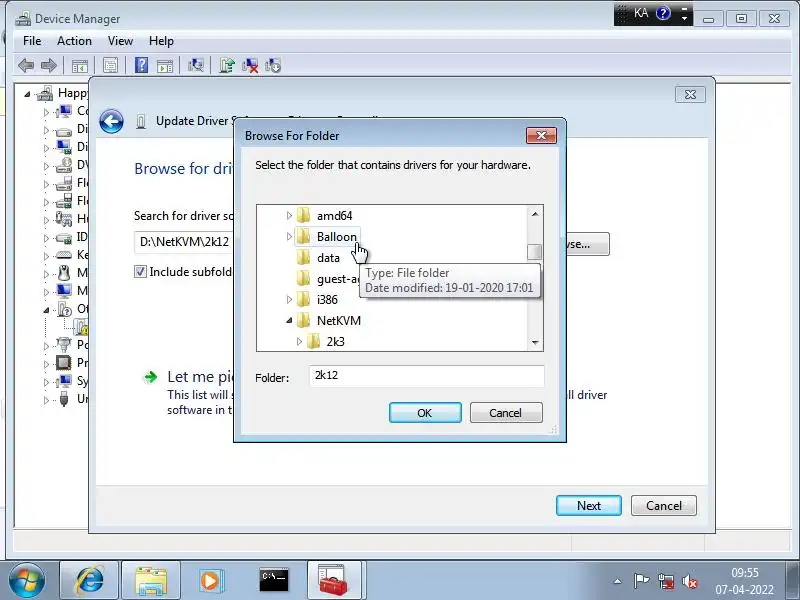The width and height of the screenshot is (800, 600).
Task: Close the Browse For Folder dialog
Action: (541, 135)
